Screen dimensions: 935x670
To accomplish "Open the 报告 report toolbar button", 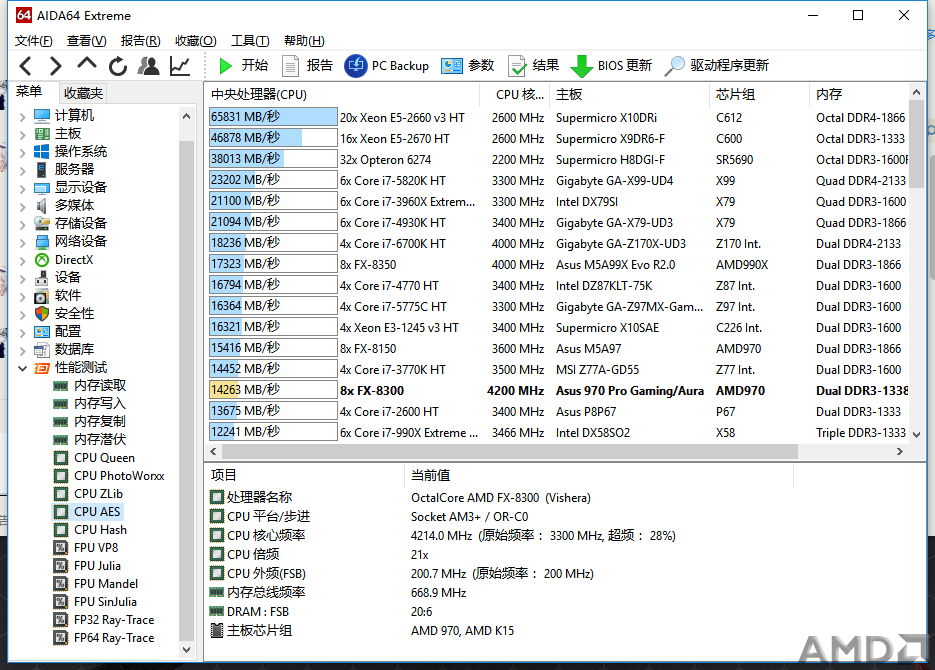I will 307,66.
